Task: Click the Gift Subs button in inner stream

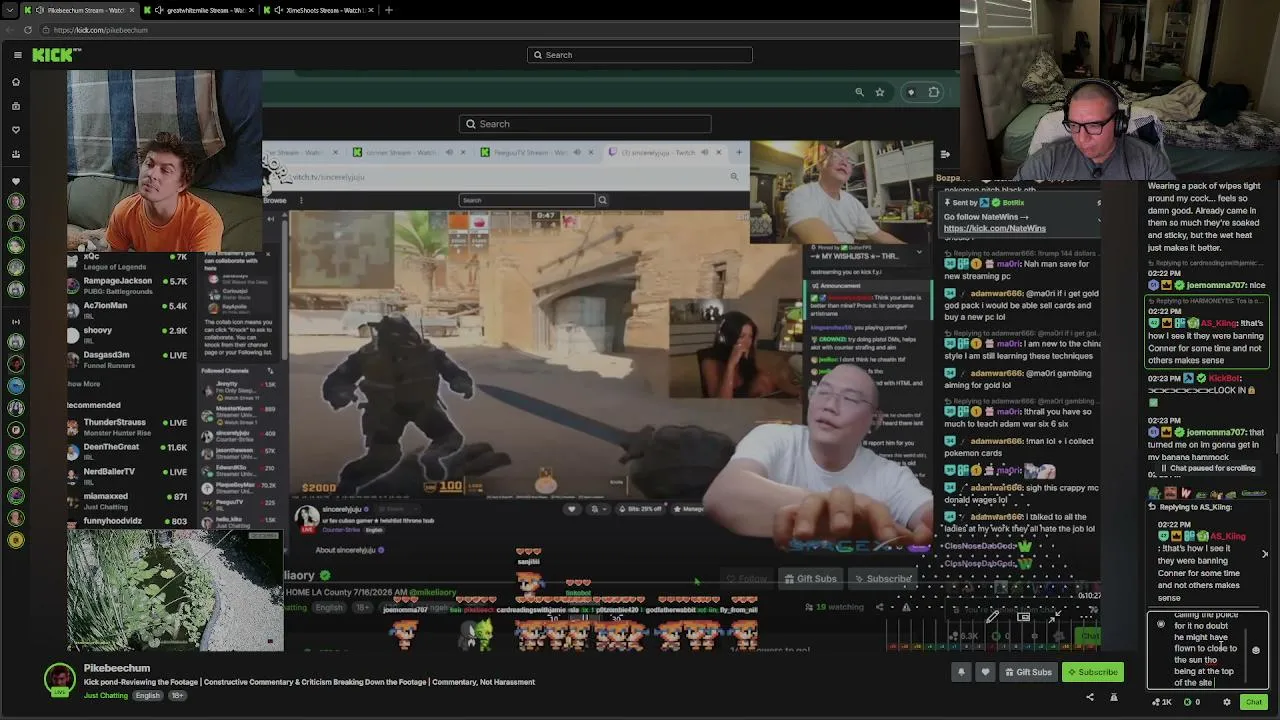Action: point(810,579)
